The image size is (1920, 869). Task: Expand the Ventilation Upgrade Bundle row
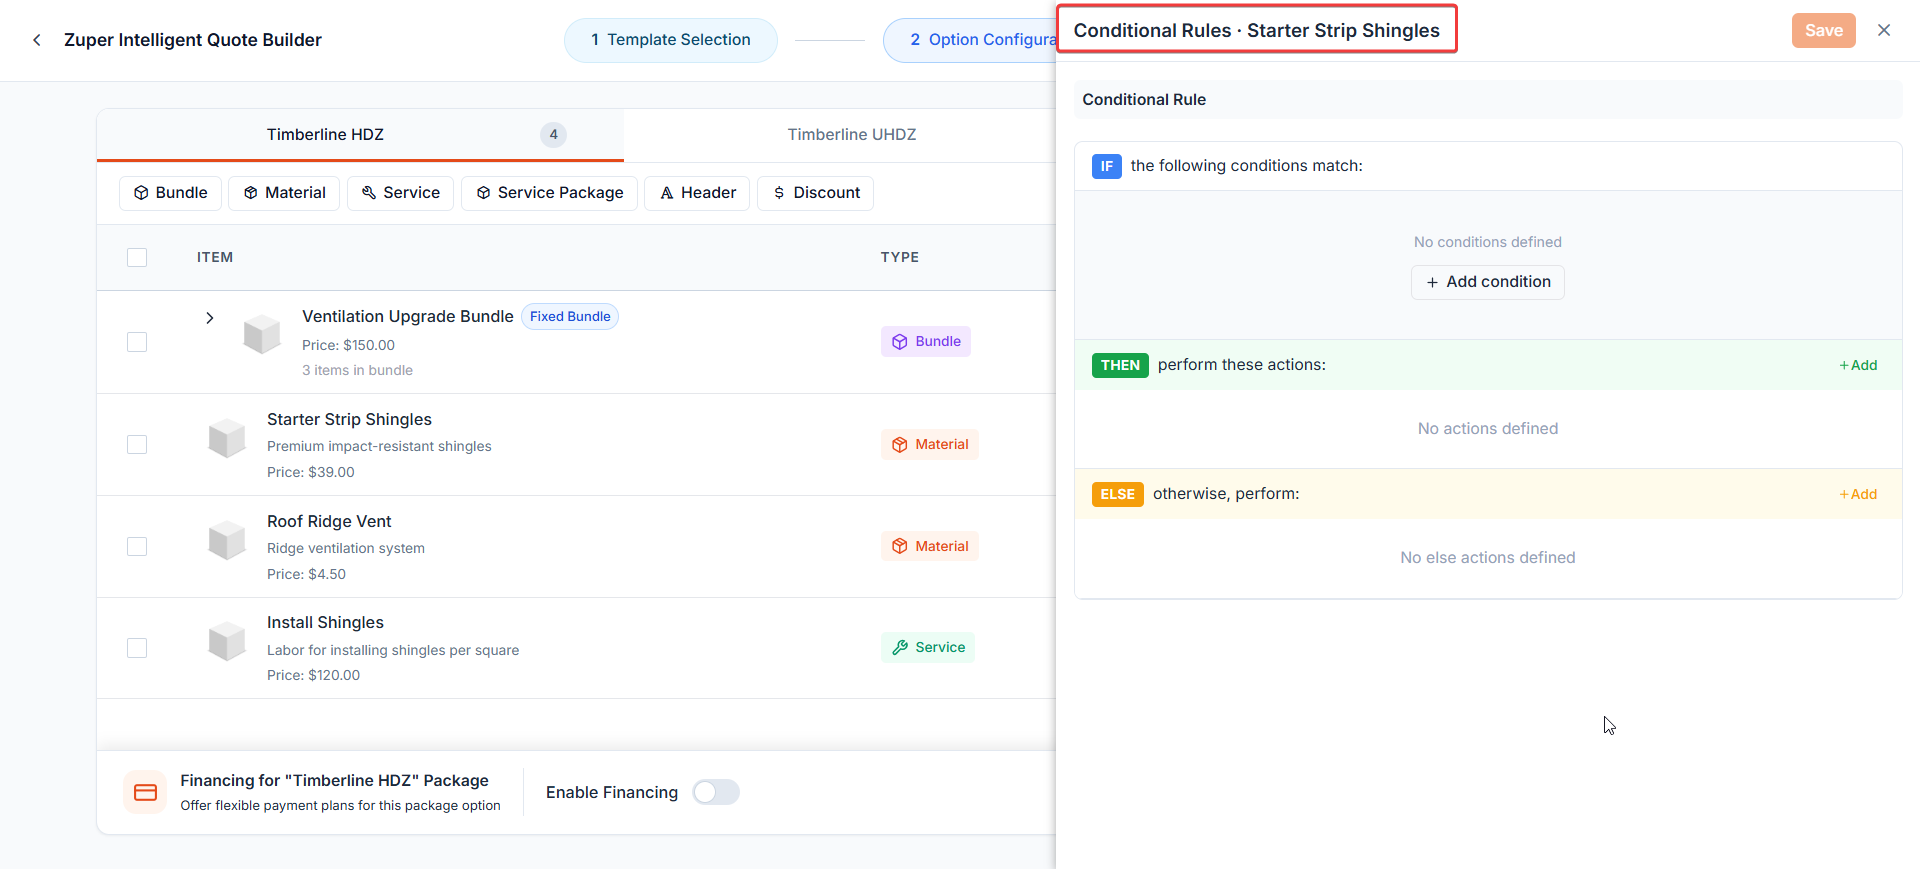(x=209, y=318)
